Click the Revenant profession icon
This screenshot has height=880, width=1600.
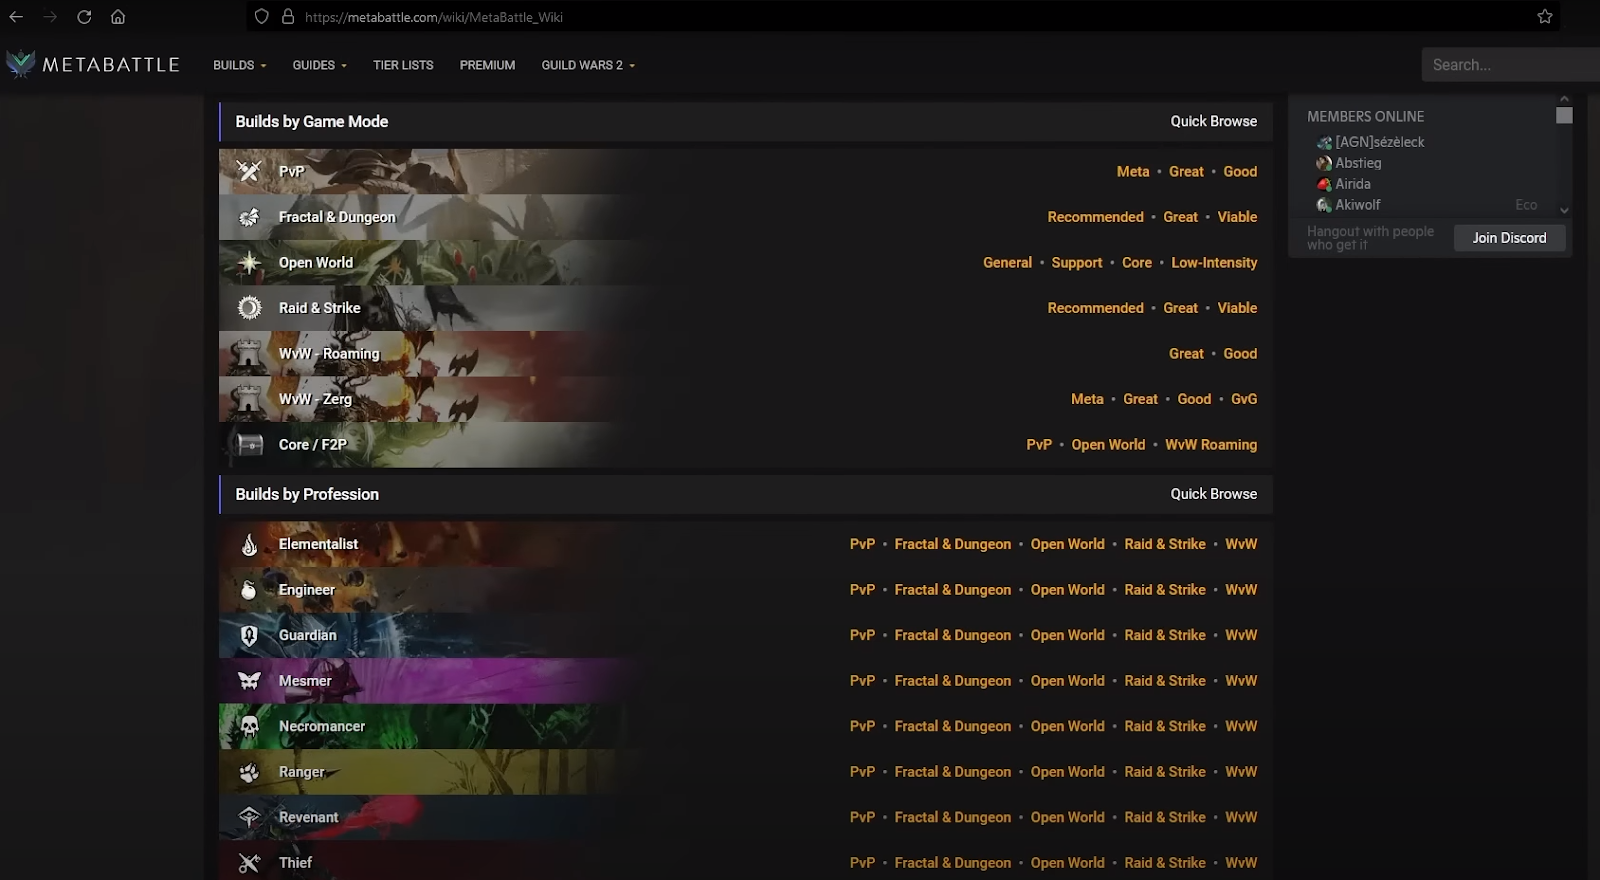pyautogui.click(x=249, y=817)
